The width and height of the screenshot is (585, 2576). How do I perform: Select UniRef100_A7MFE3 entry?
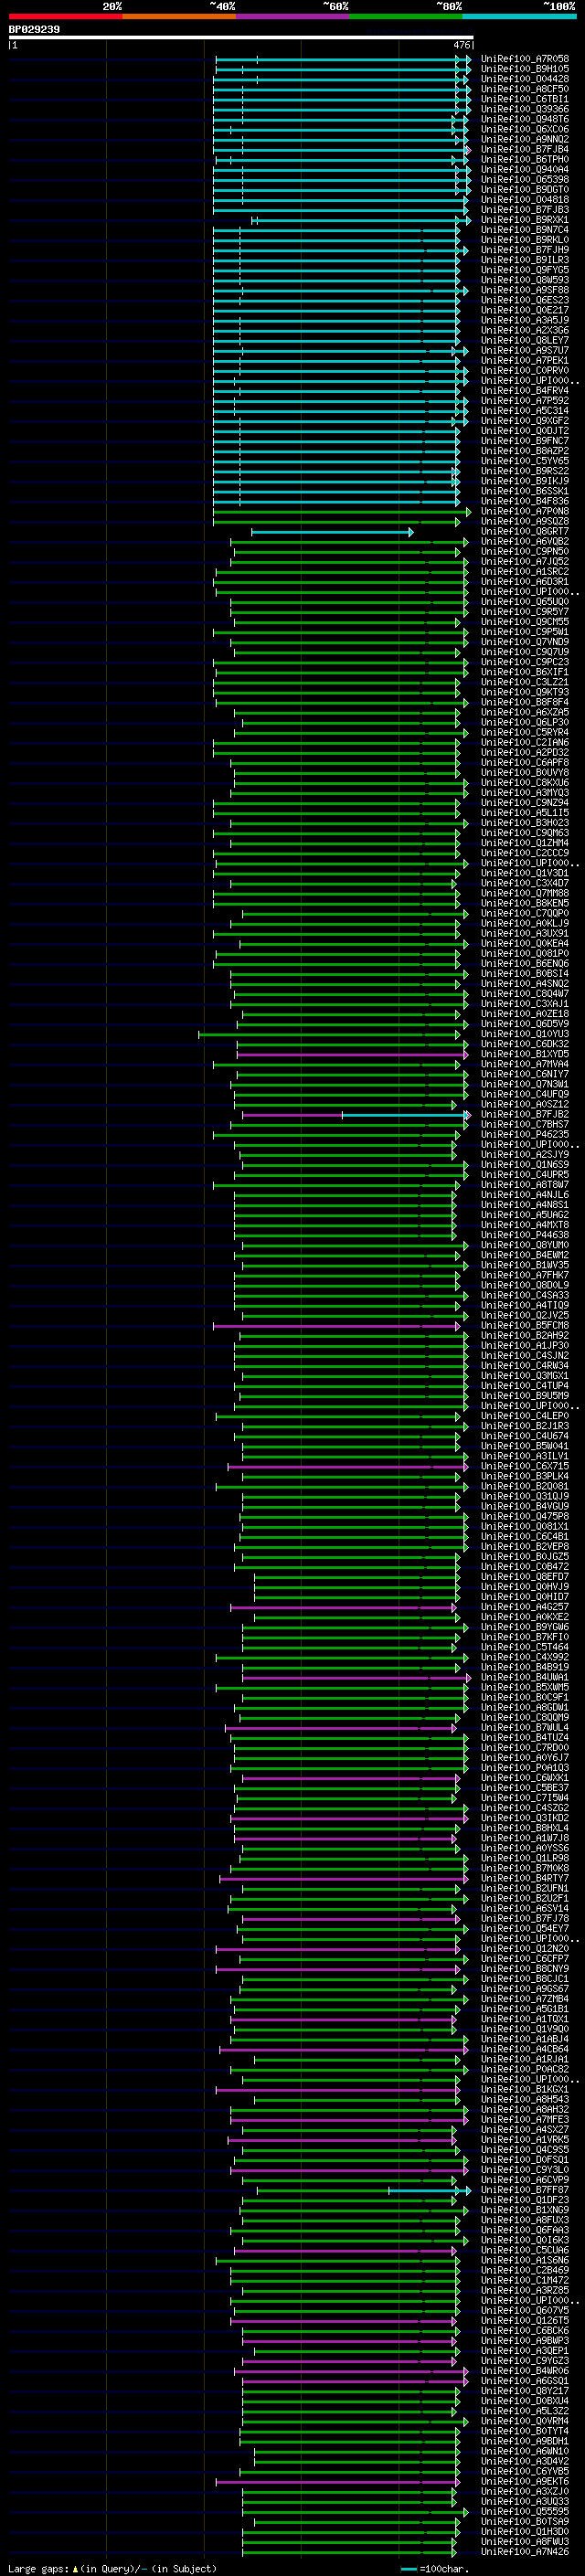pos(525,2119)
